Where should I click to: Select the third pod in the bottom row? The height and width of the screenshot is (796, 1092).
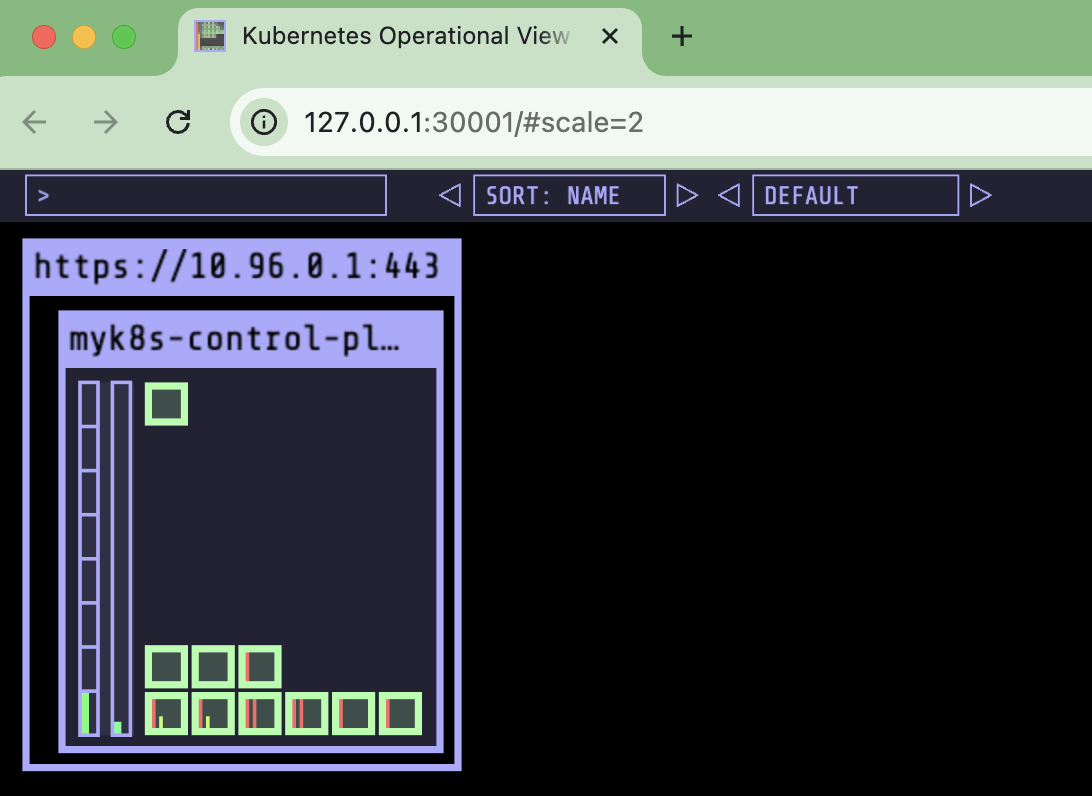260,713
